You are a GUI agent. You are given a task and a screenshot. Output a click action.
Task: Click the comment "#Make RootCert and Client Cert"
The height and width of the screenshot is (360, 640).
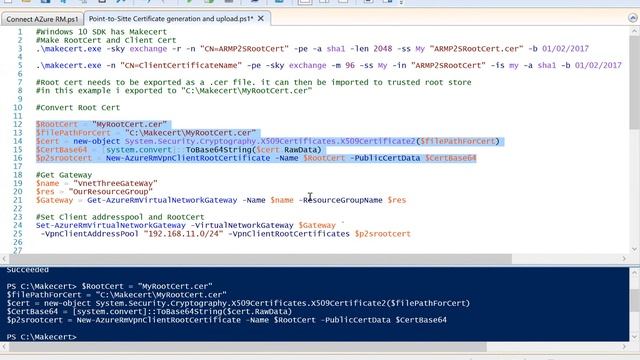pos(106,40)
